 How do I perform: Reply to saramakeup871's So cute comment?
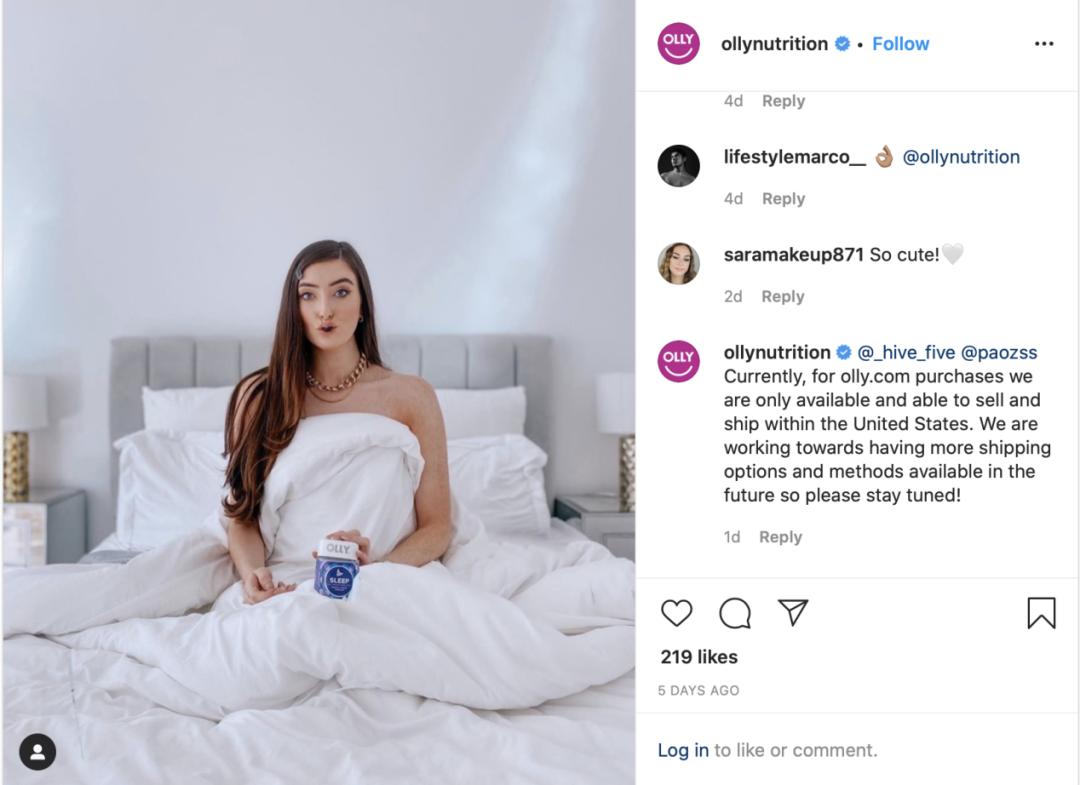coord(782,296)
